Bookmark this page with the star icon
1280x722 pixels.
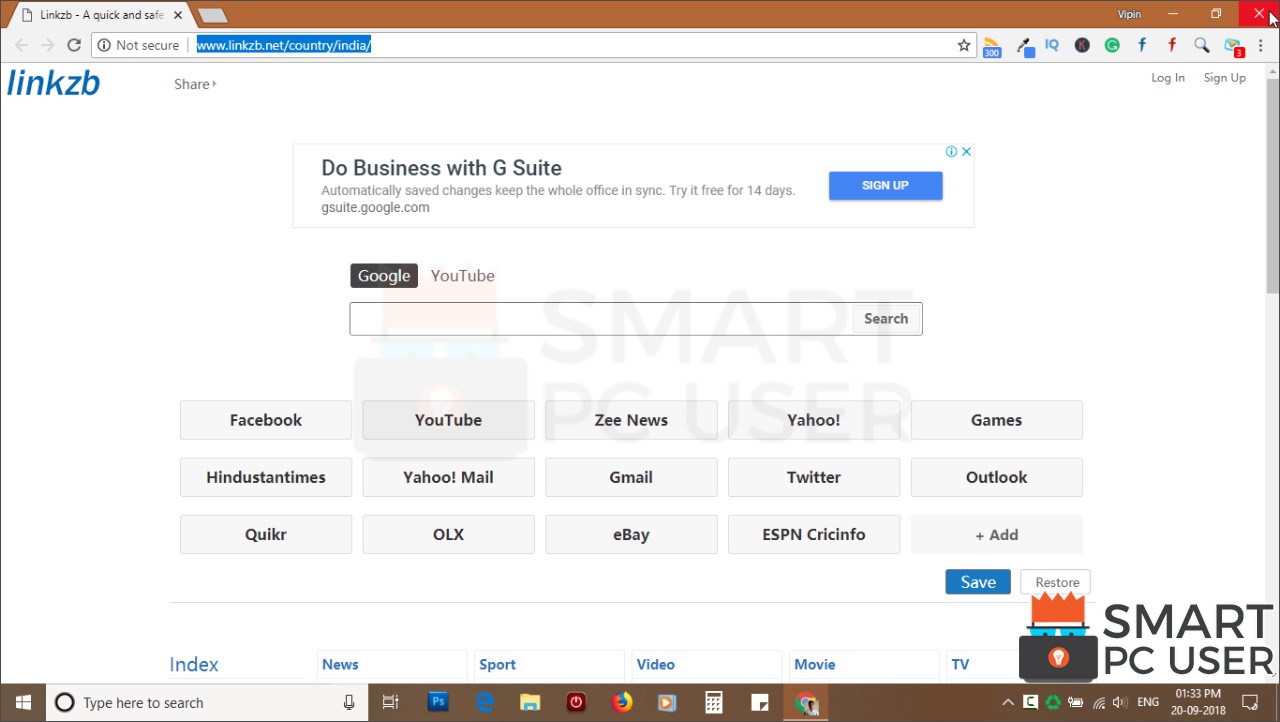964,45
